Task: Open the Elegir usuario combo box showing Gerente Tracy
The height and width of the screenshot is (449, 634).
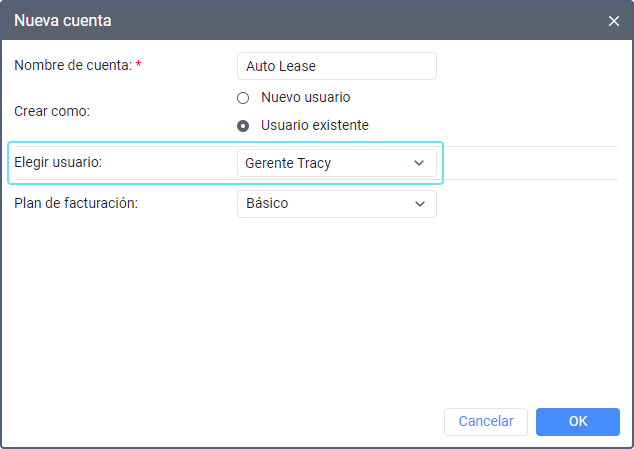Action: pyautogui.click(x=336, y=163)
